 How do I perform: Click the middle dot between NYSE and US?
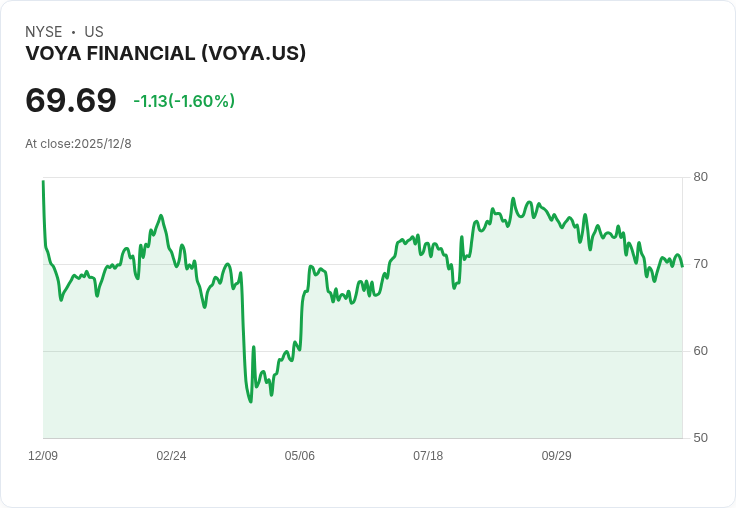click(74, 32)
